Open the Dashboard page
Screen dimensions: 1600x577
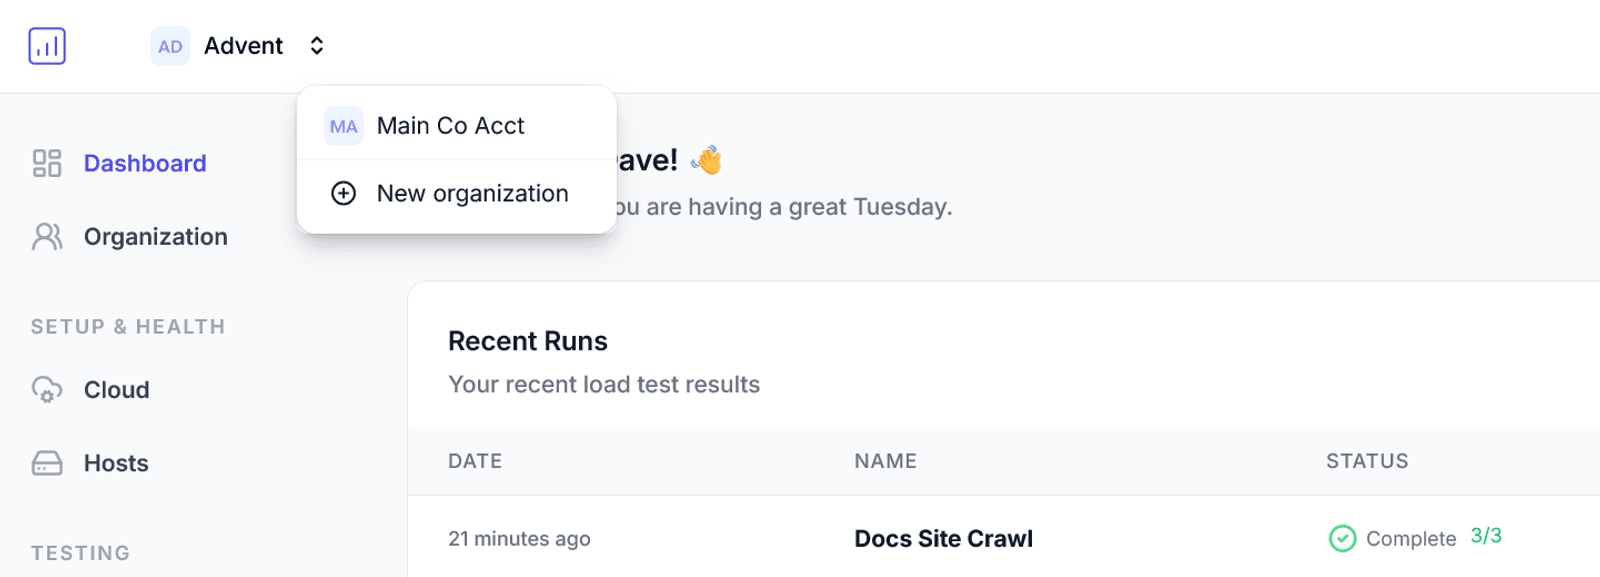(145, 163)
